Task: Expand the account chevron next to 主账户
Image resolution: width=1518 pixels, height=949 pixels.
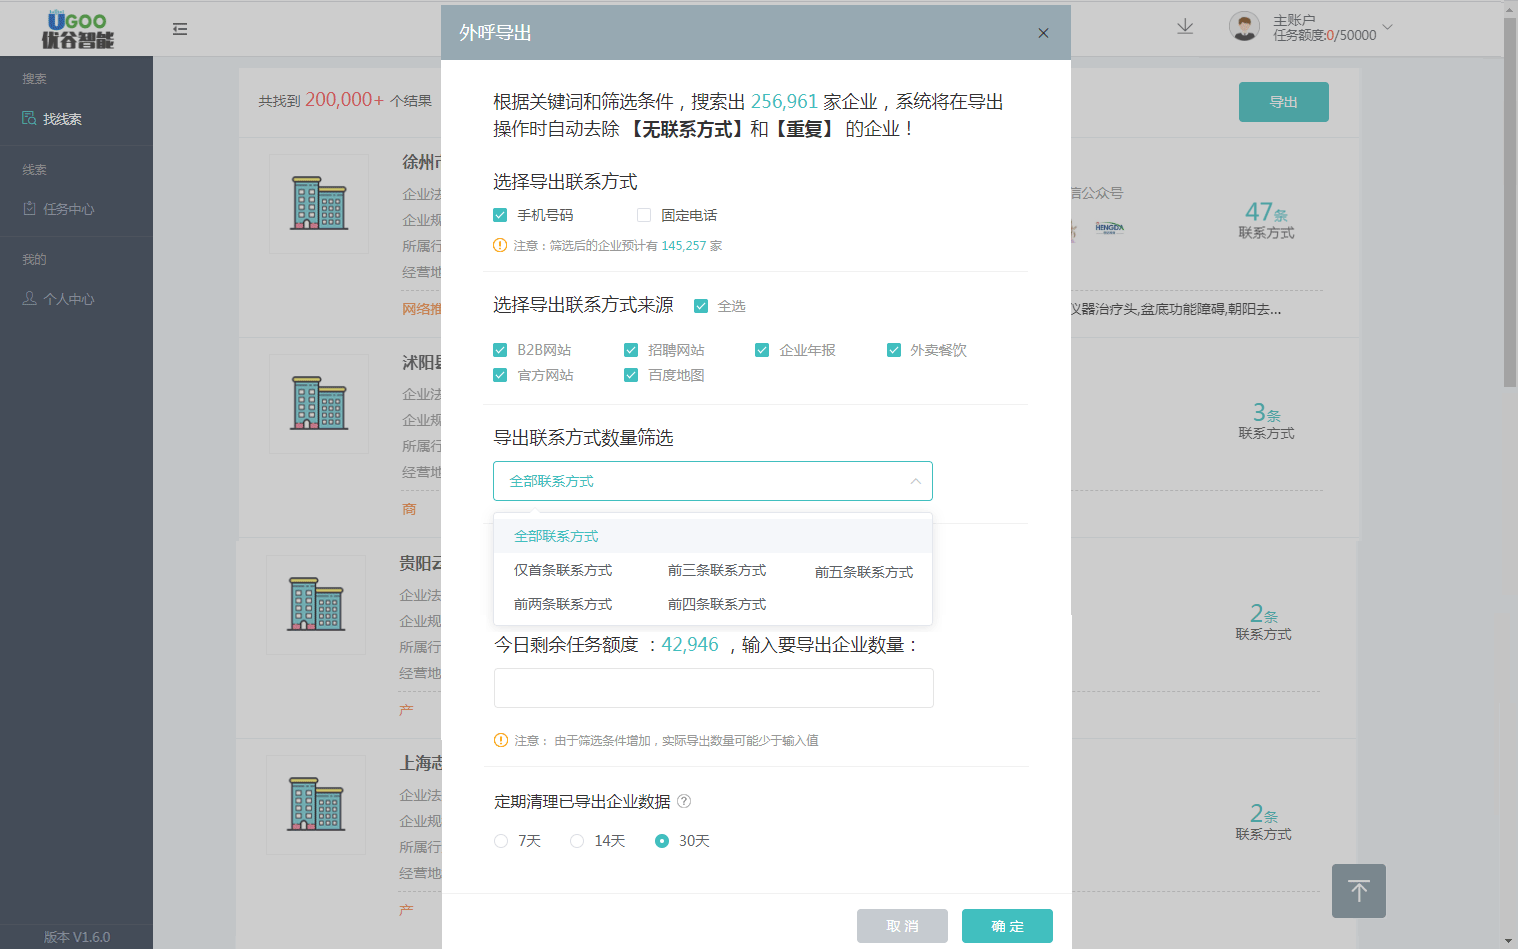Action: (1387, 27)
